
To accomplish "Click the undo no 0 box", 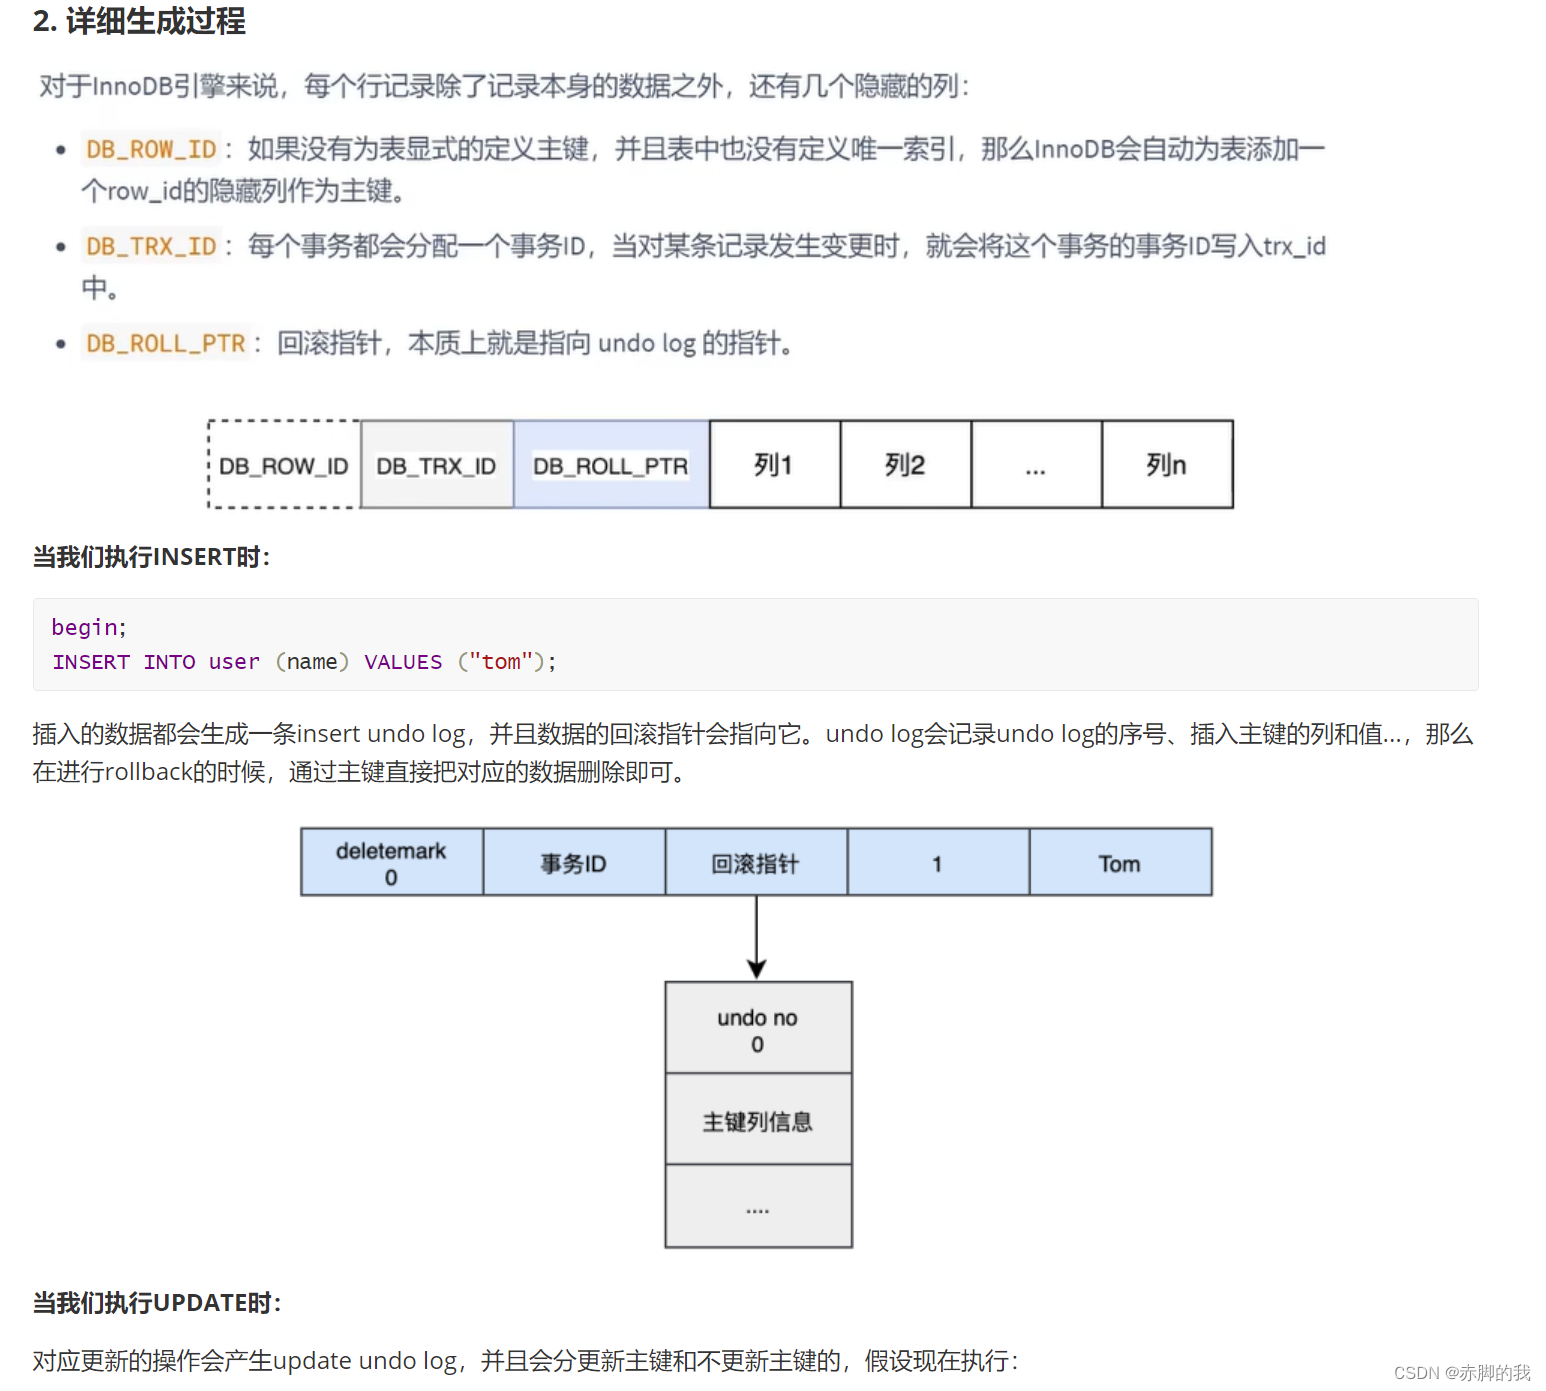I will (x=757, y=1029).
